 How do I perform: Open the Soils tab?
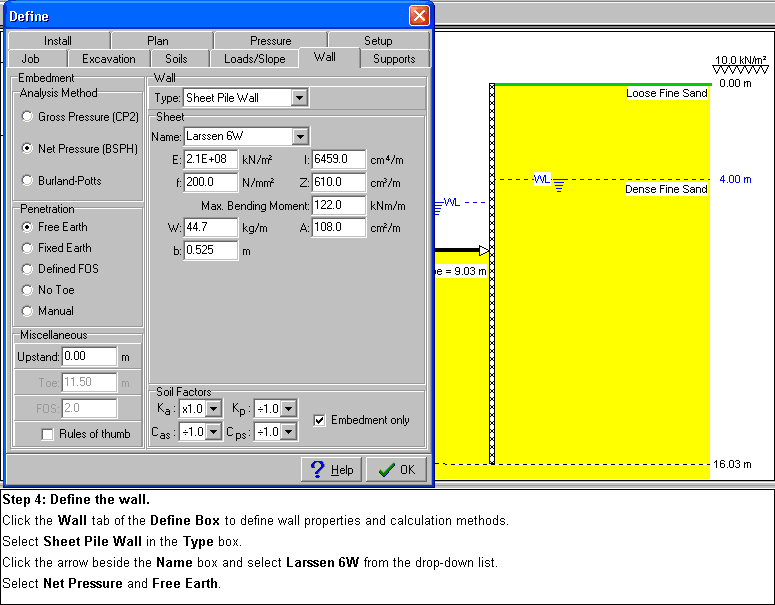[x=176, y=59]
